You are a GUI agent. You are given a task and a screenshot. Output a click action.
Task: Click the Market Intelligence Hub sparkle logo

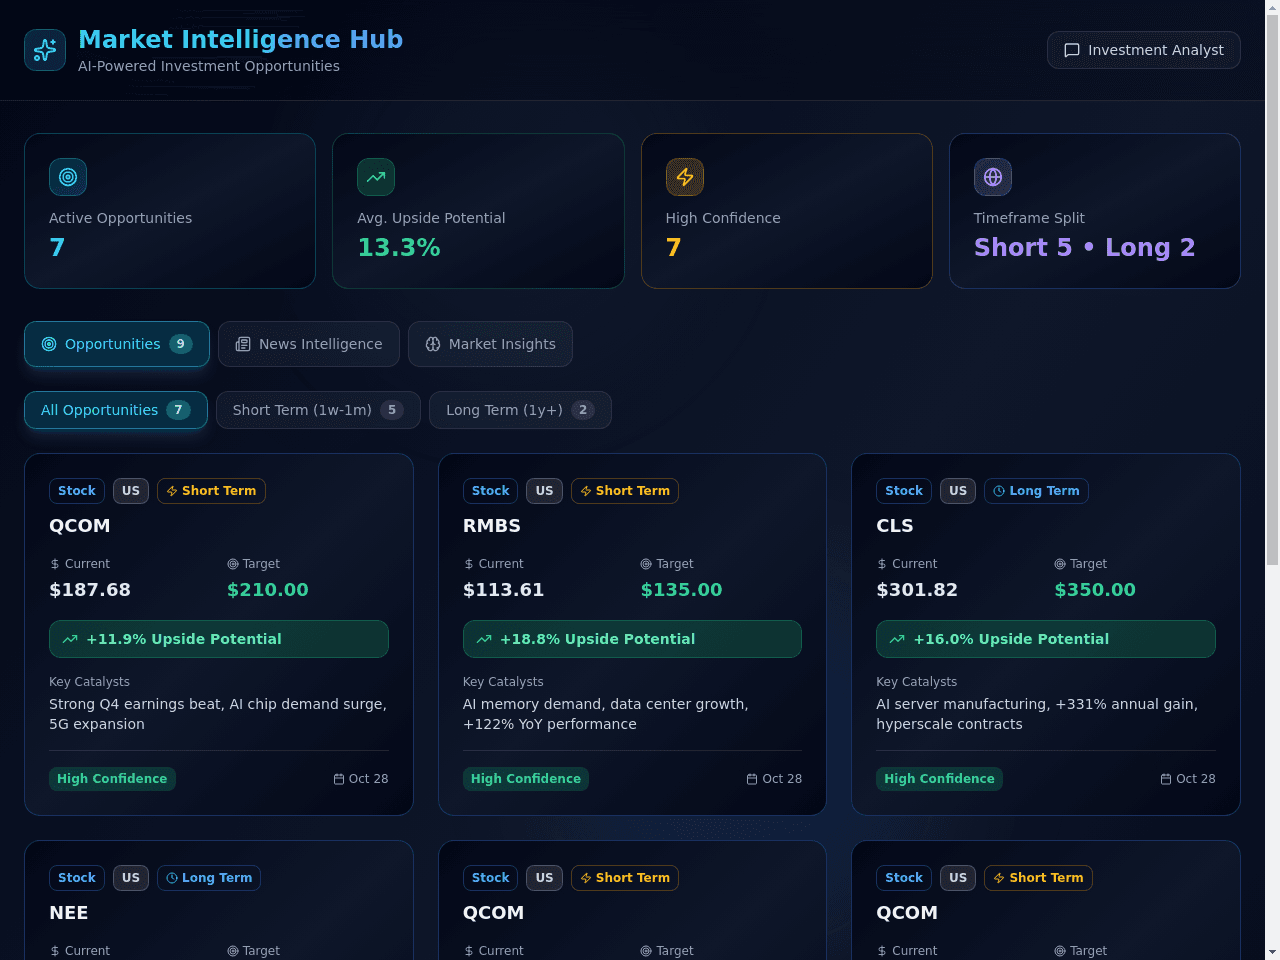click(45, 50)
